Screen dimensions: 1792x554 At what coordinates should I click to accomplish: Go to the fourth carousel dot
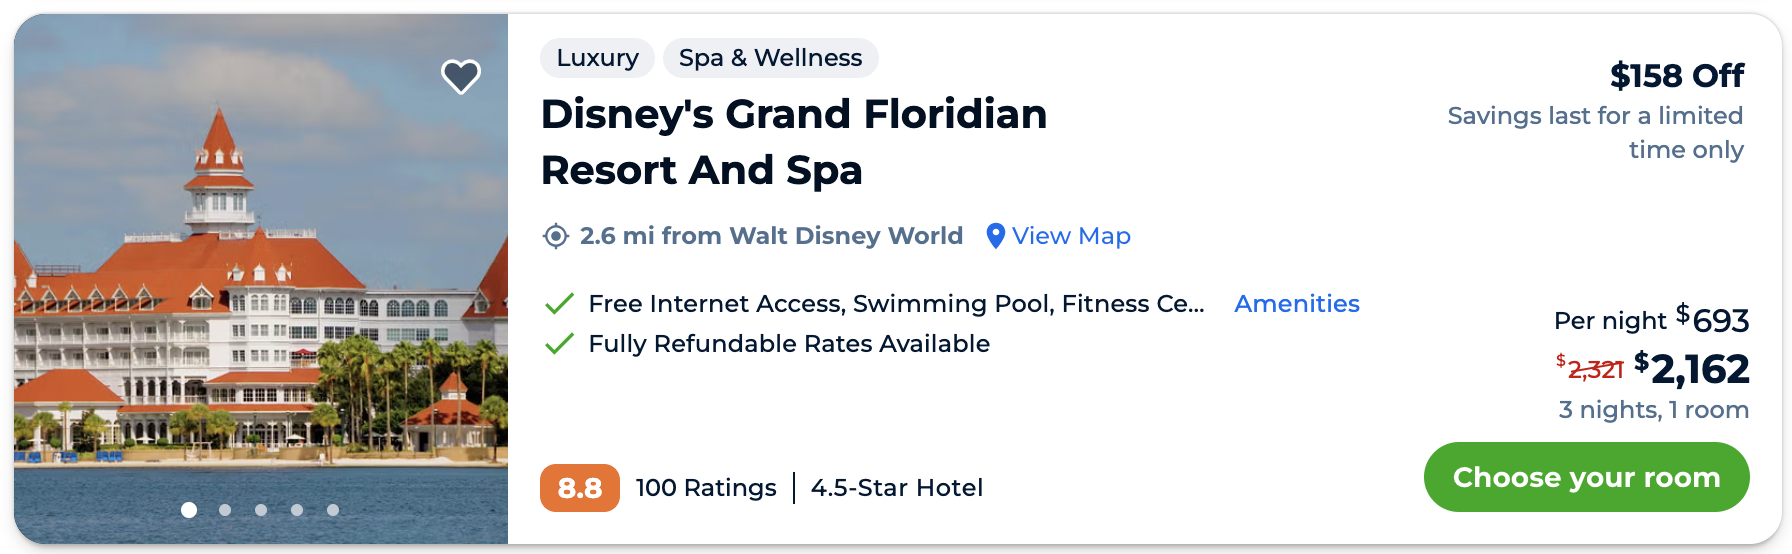coord(297,510)
